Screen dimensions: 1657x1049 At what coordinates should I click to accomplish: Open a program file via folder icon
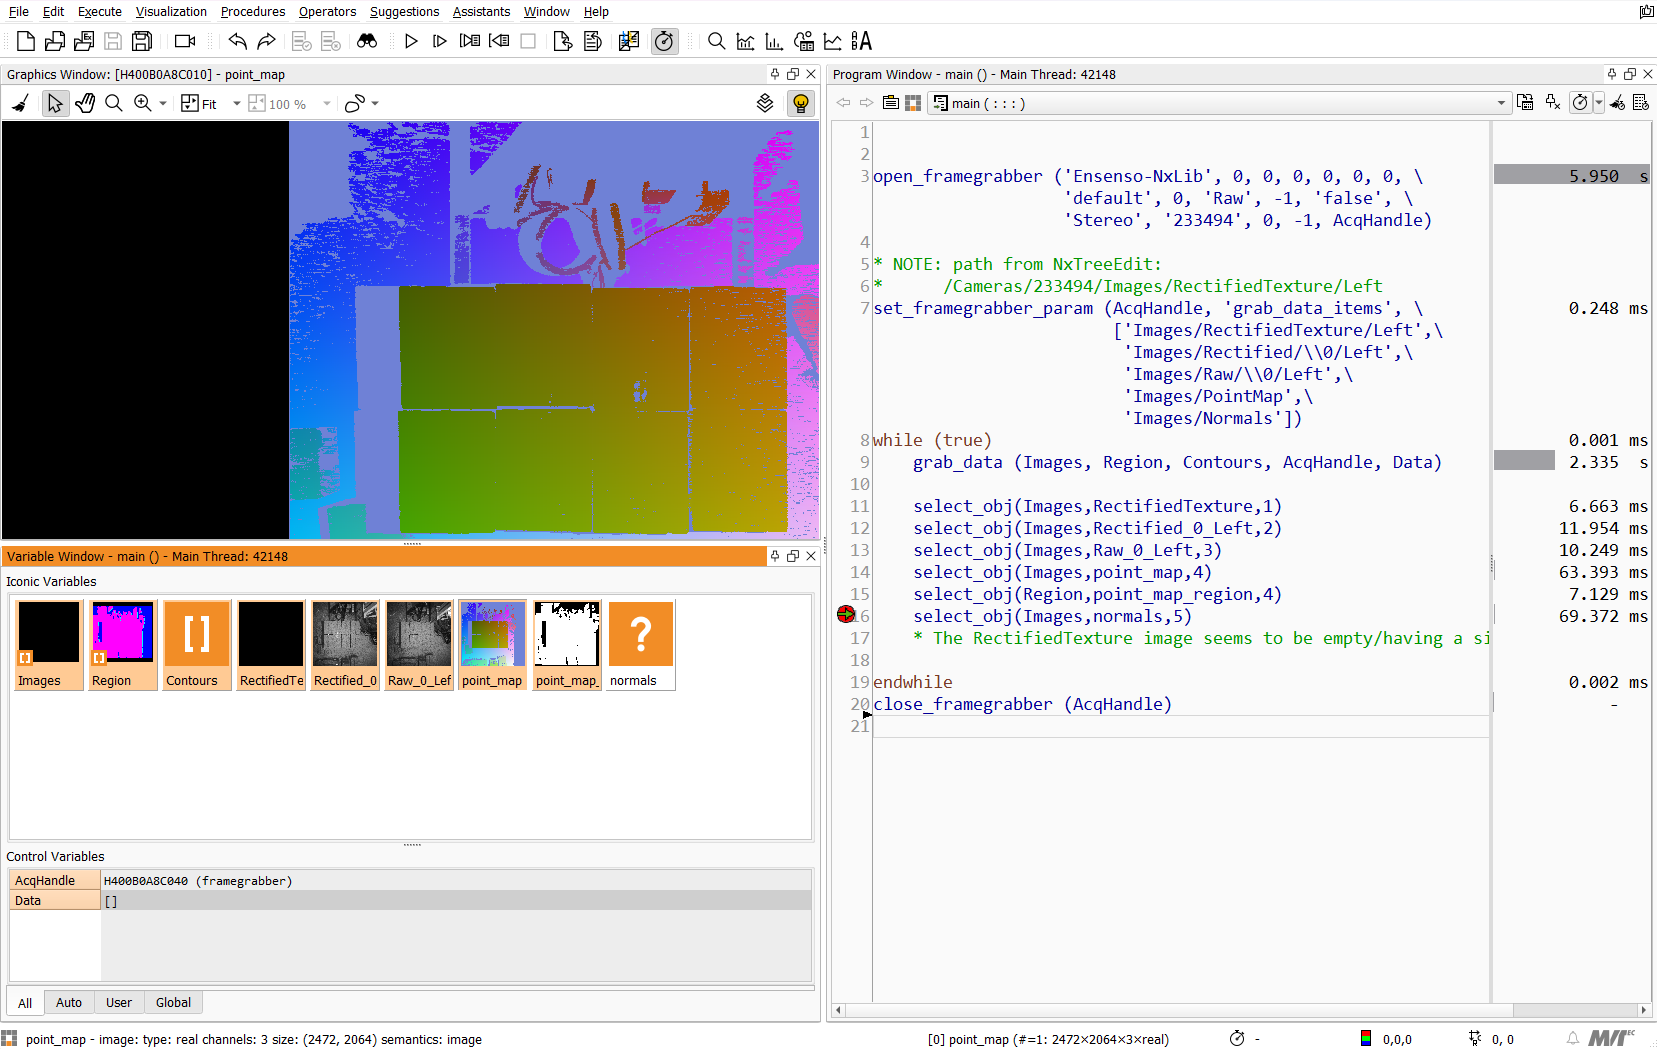(55, 41)
